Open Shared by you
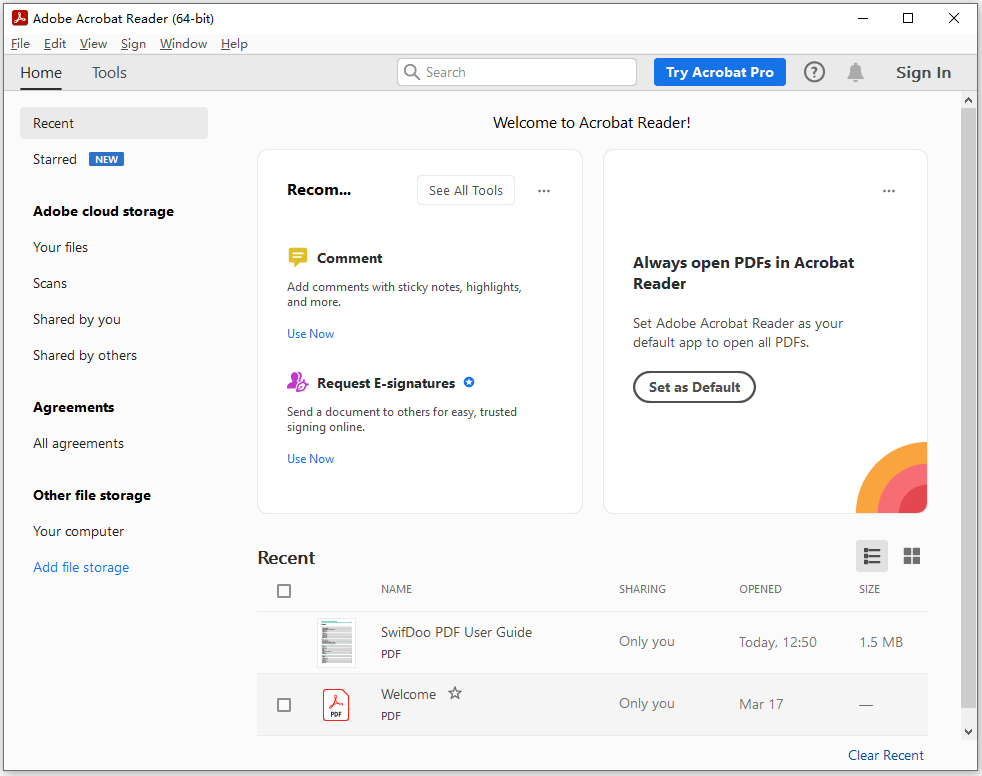The height and width of the screenshot is (776, 982). click(76, 319)
